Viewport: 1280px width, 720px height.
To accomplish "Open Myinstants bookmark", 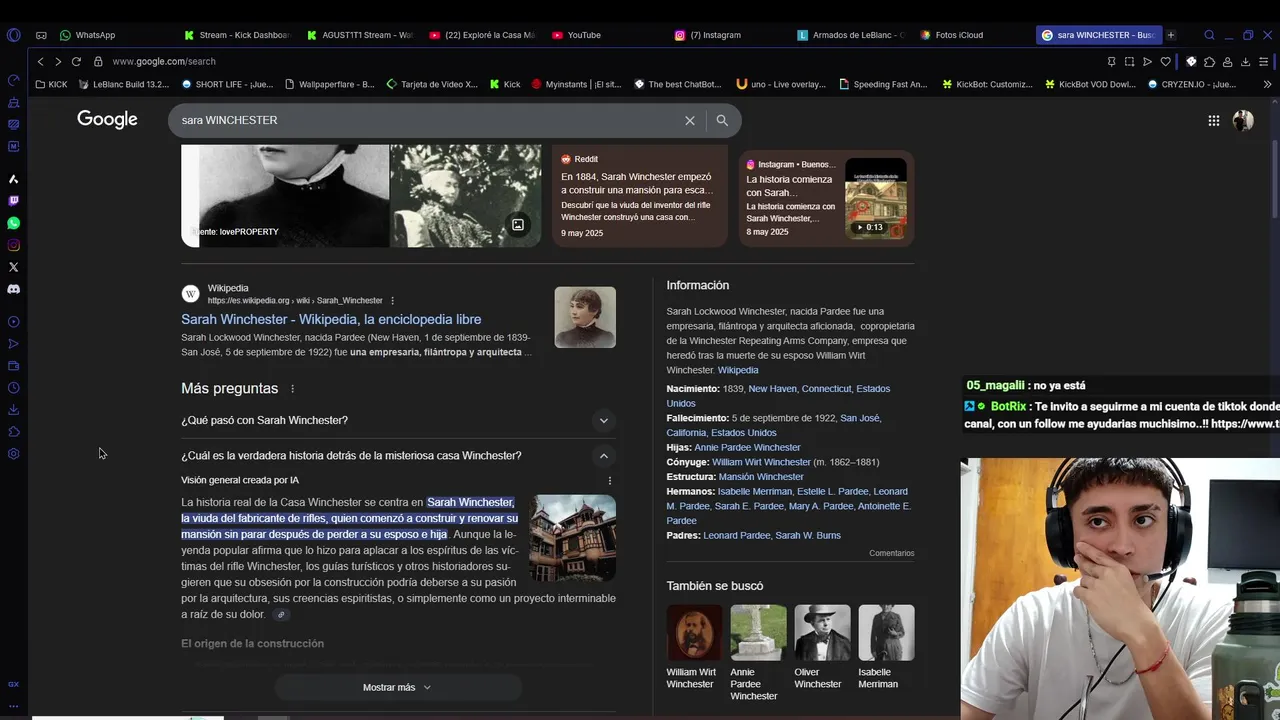I will click(576, 84).
